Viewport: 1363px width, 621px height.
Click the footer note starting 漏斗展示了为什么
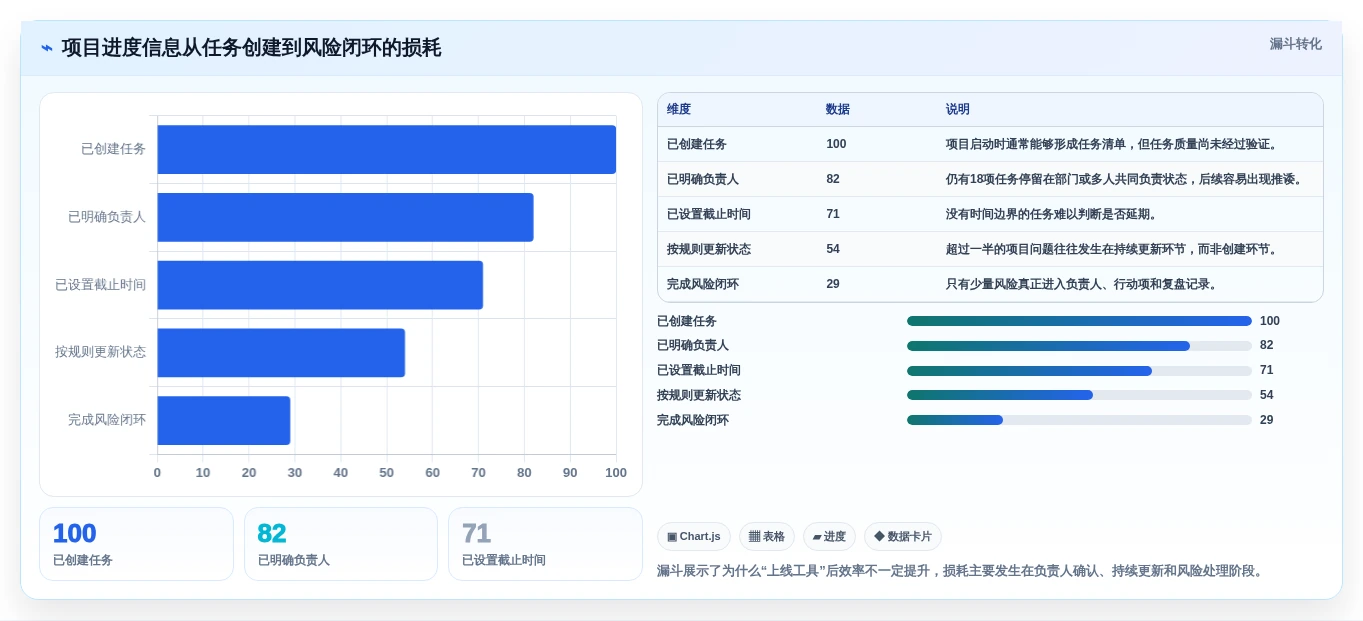(x=962, y=571)
